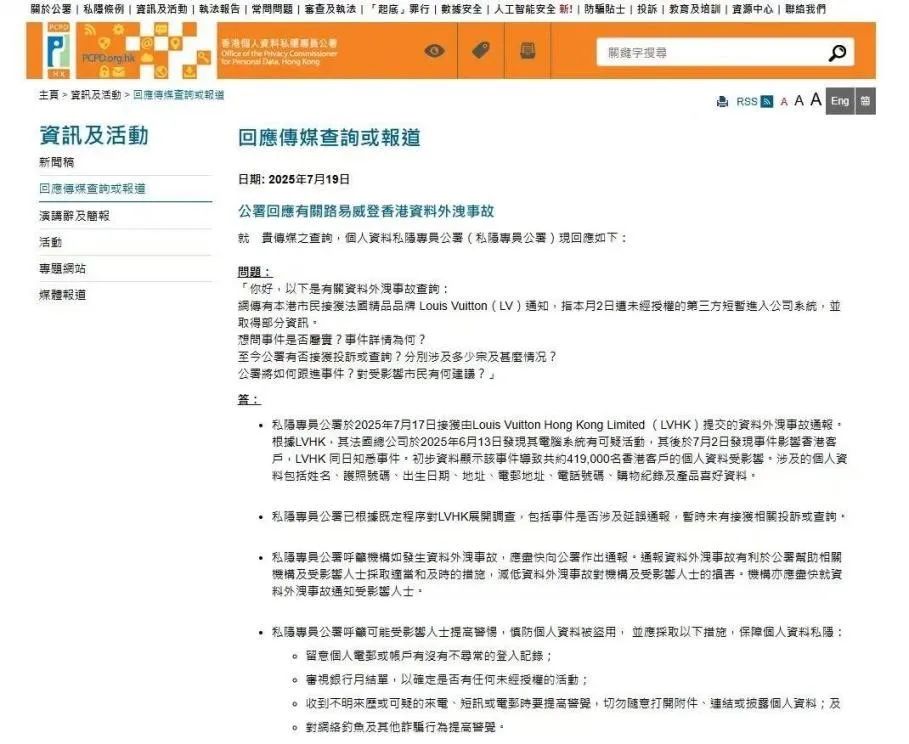Select the largest font size A
909x744 pixels.
pyautogui.click(x=815, y=100)
